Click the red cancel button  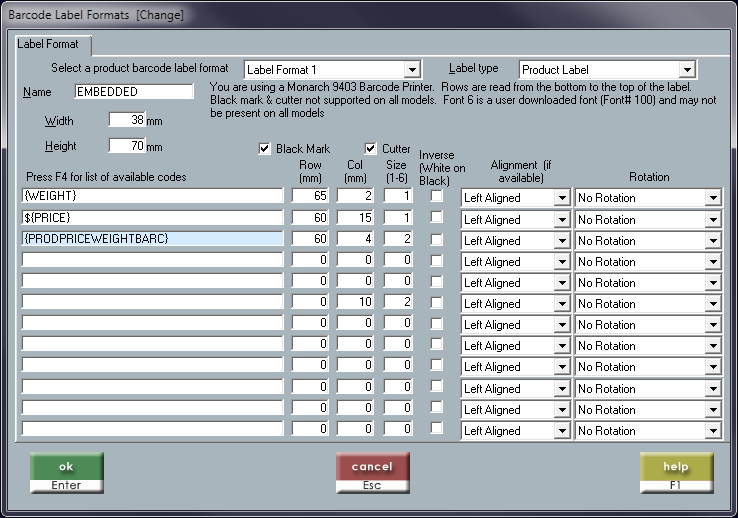click(x=372, y=473)
